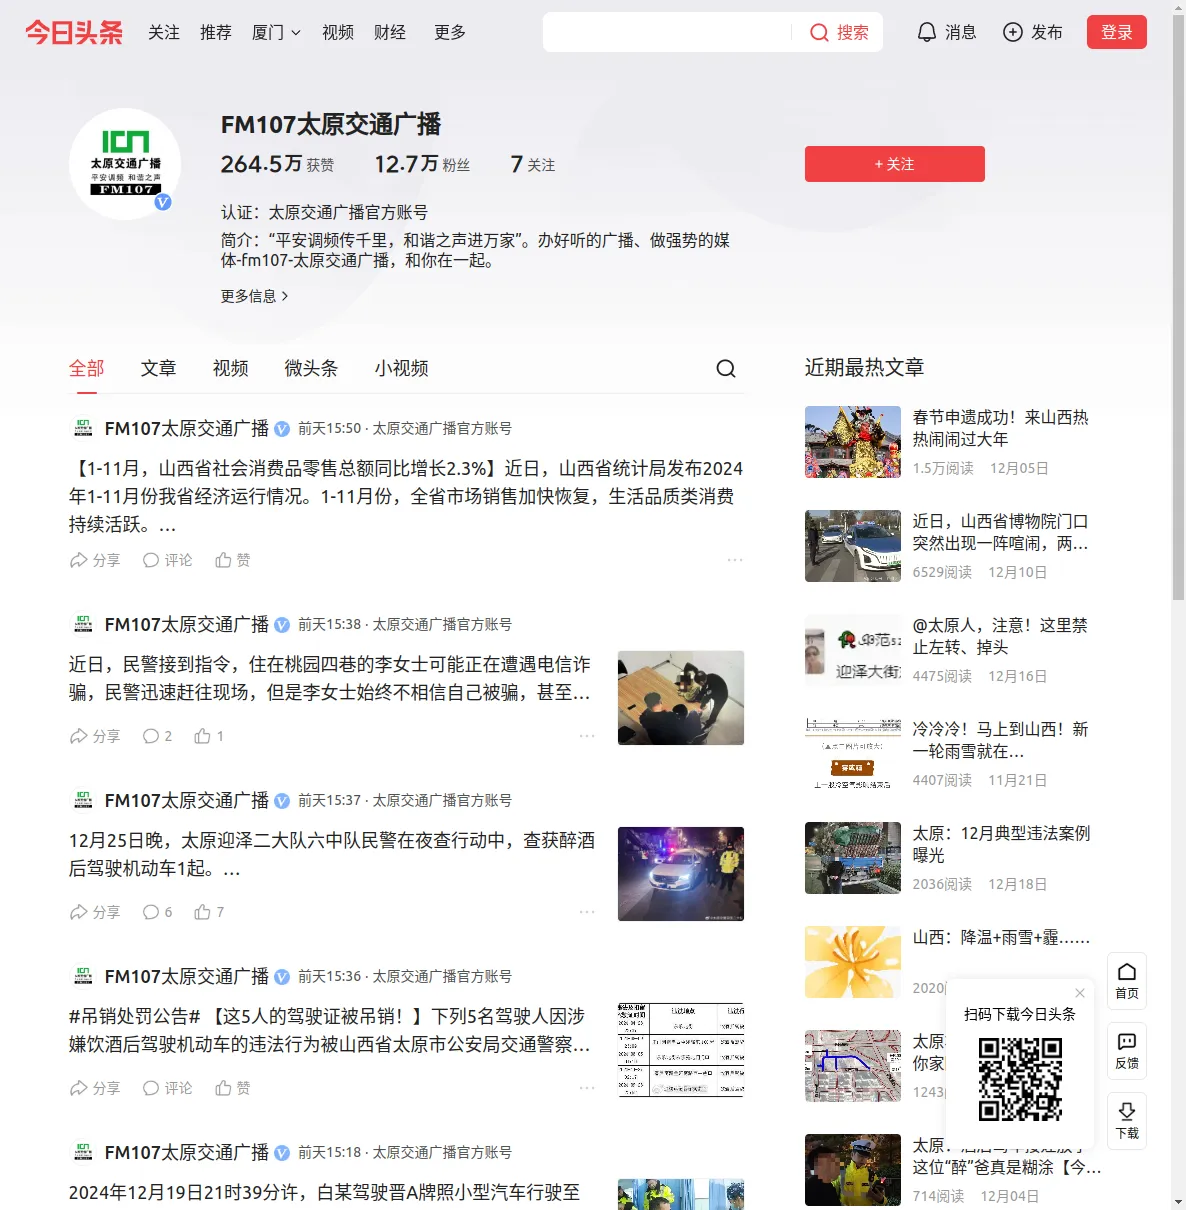The width and height of the screenshot is (1186, 1210).
Task: Like the 桃园四巷李女士 post
Action: pos(209,736)
